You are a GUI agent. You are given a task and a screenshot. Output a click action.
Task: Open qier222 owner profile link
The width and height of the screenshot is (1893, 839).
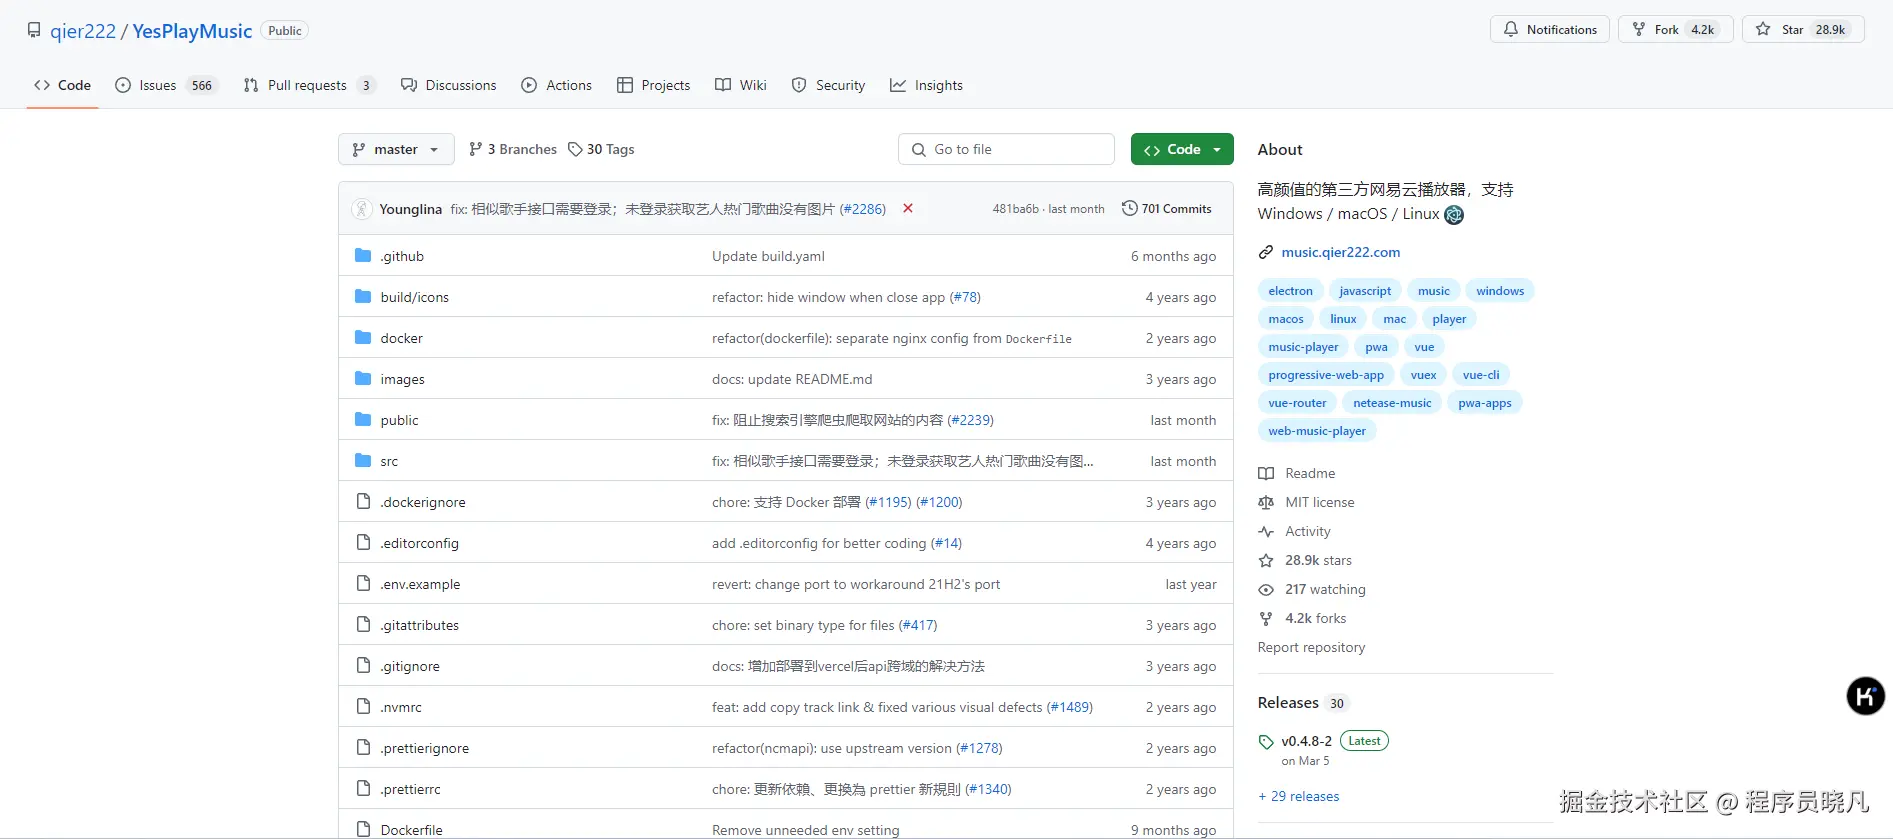[x=83, y=31]
